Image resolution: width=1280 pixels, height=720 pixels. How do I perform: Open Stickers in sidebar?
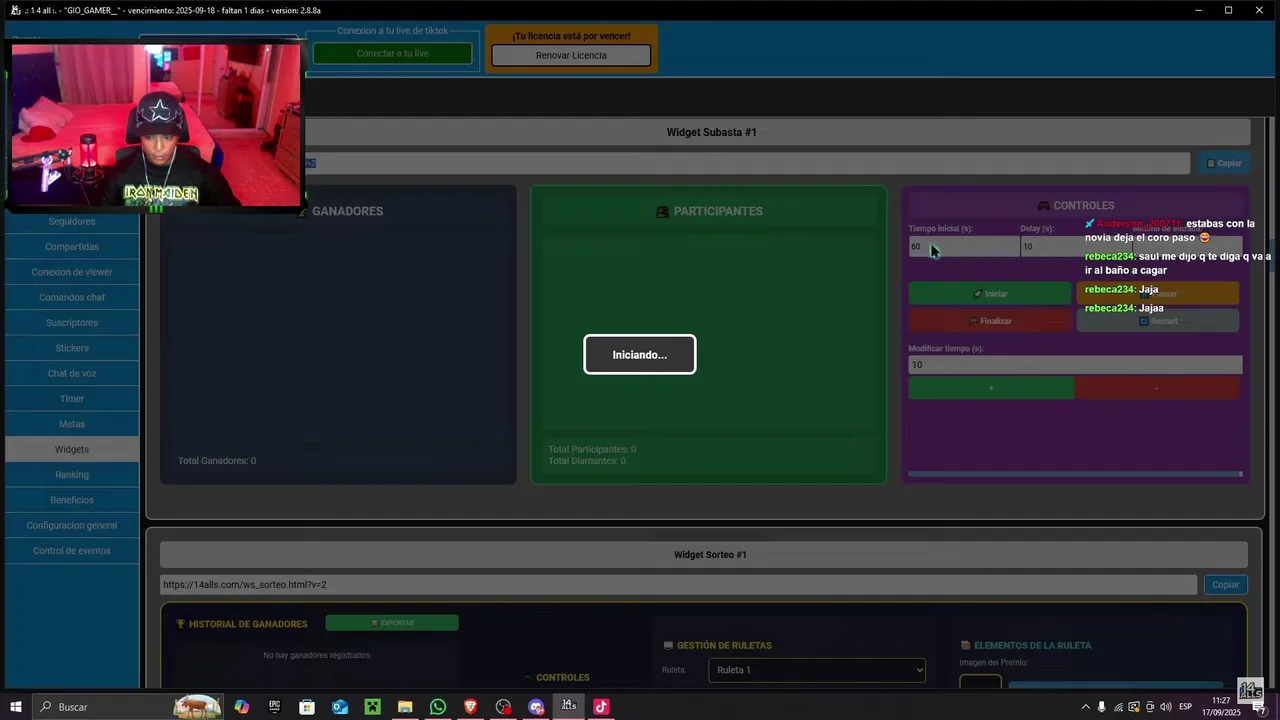click(72, 348)
